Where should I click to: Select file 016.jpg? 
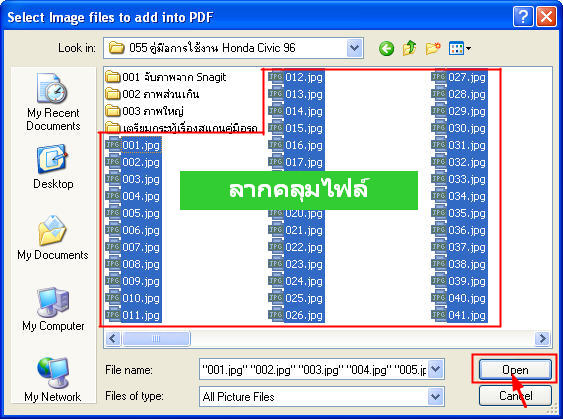coord(296,145)
